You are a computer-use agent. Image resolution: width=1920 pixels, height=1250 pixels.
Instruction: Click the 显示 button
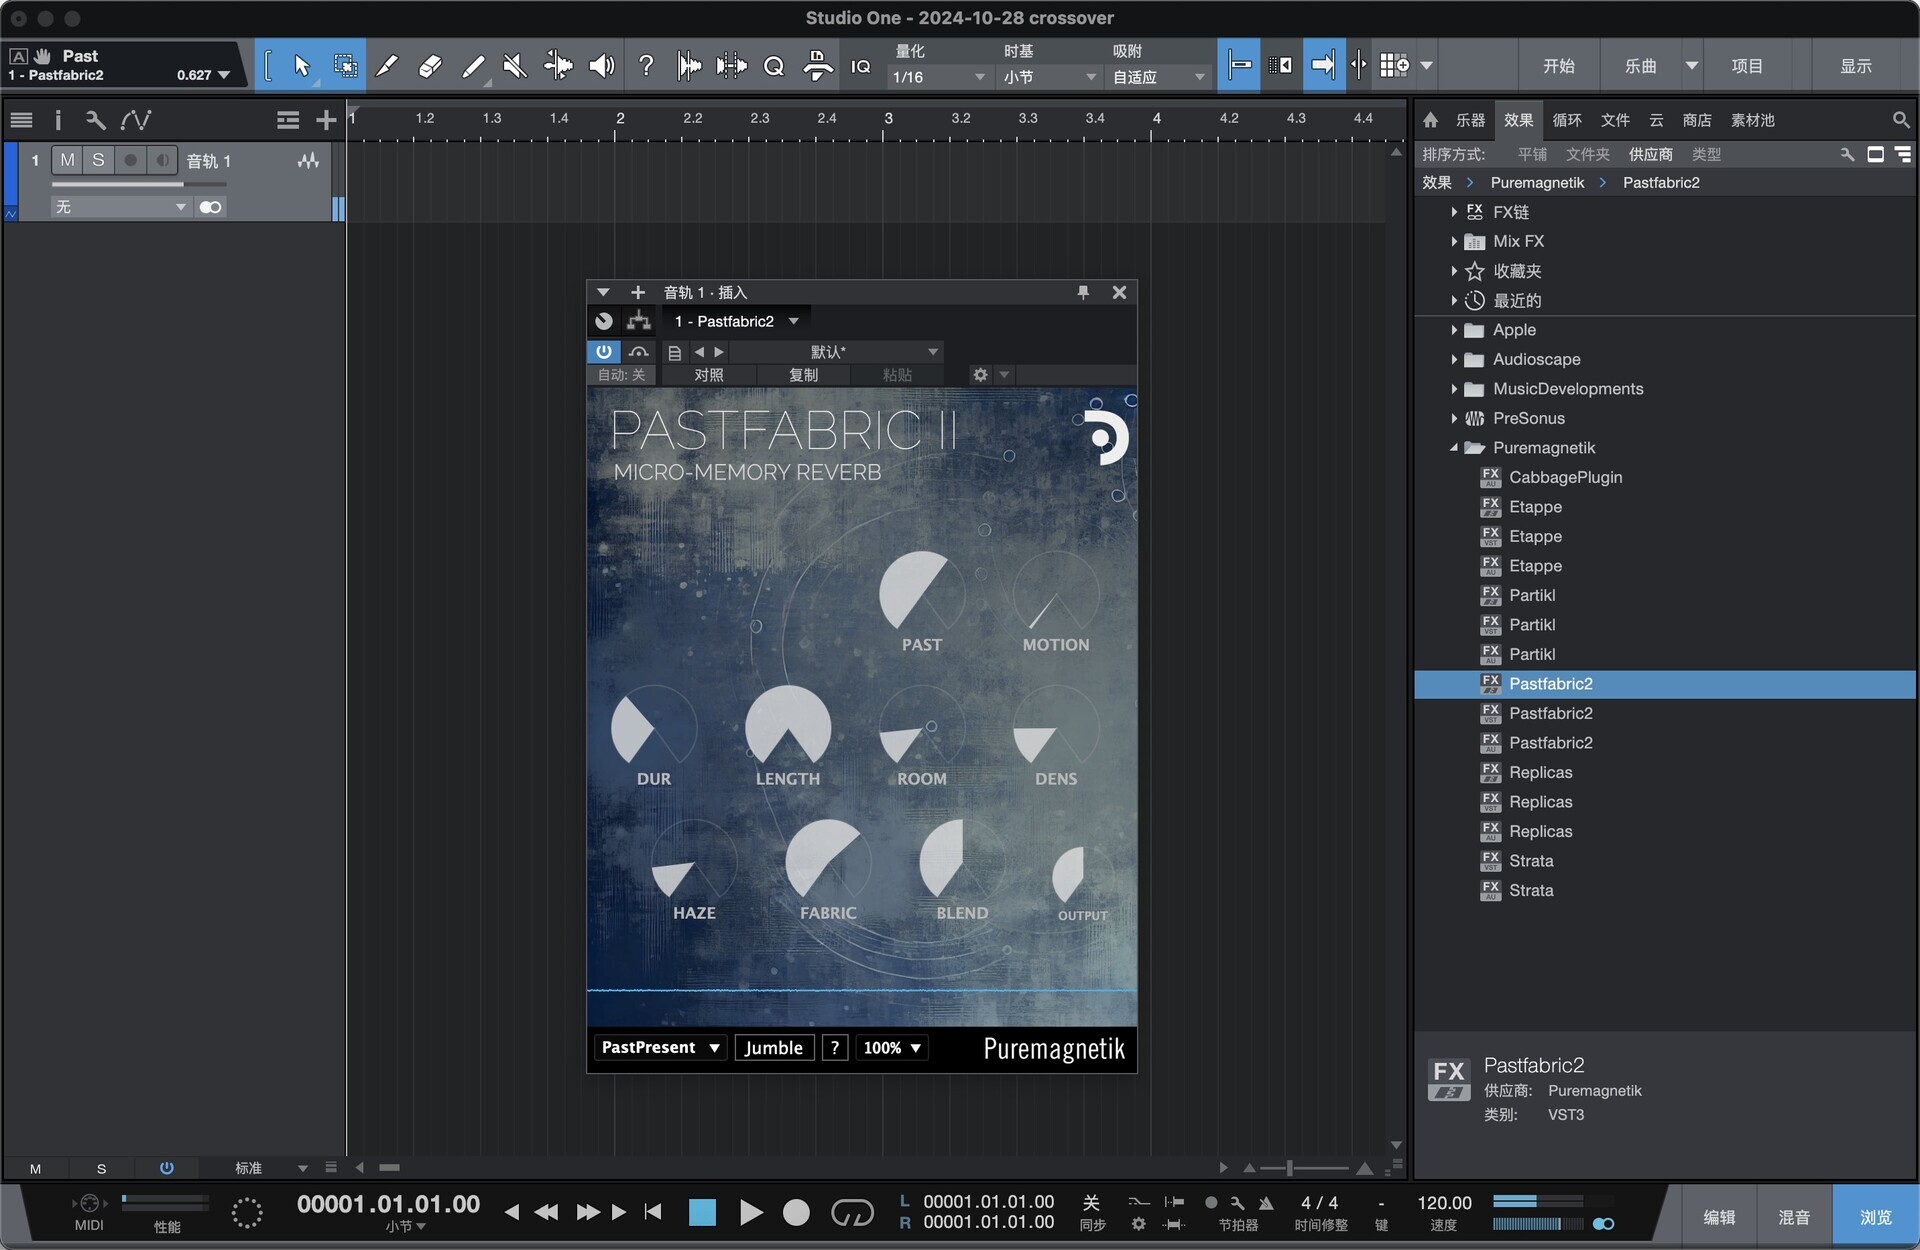pyautogui.click(x=1856, y=66)
